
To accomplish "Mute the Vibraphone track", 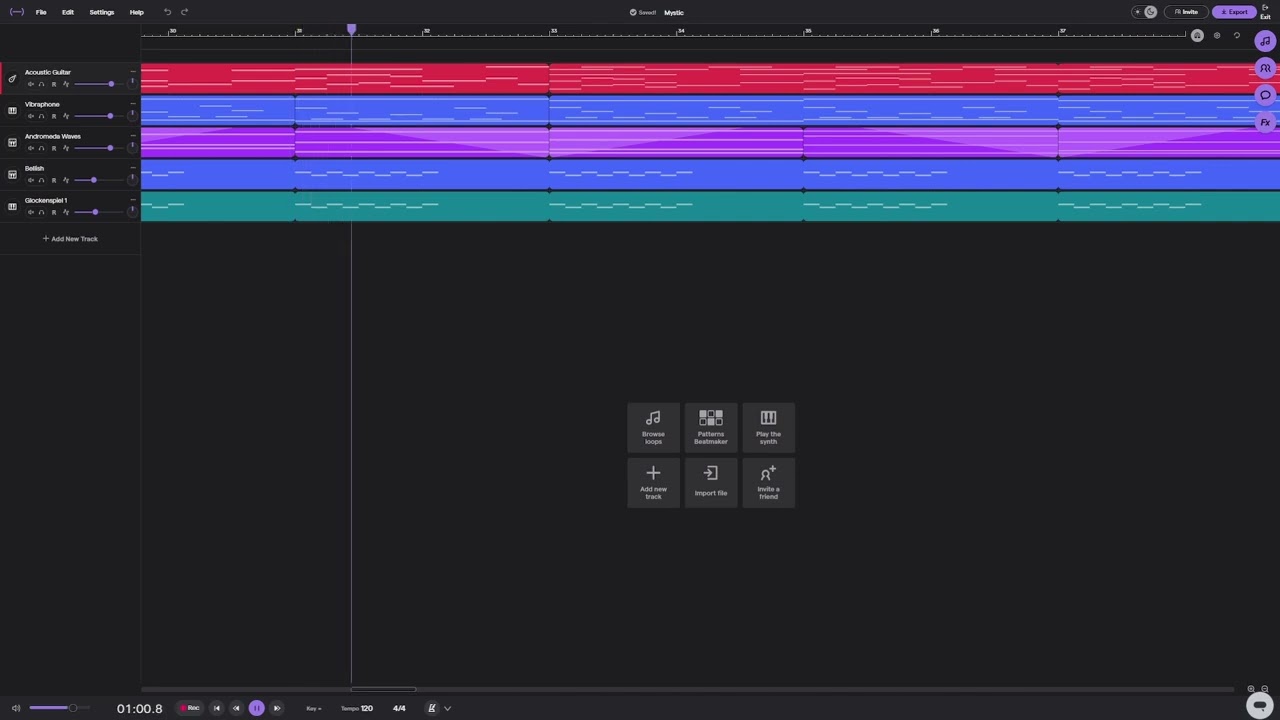I will pos(30,116).
